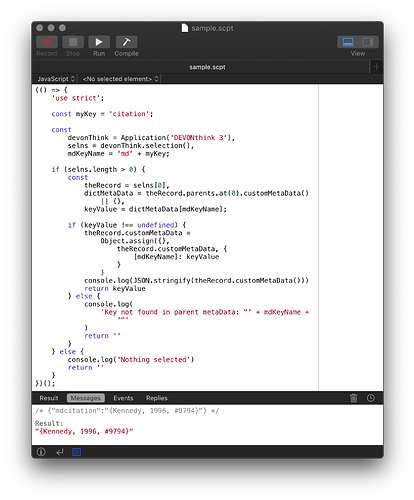
Task: Click the mdcitation log comment line
Action: [x=127, y=411]
